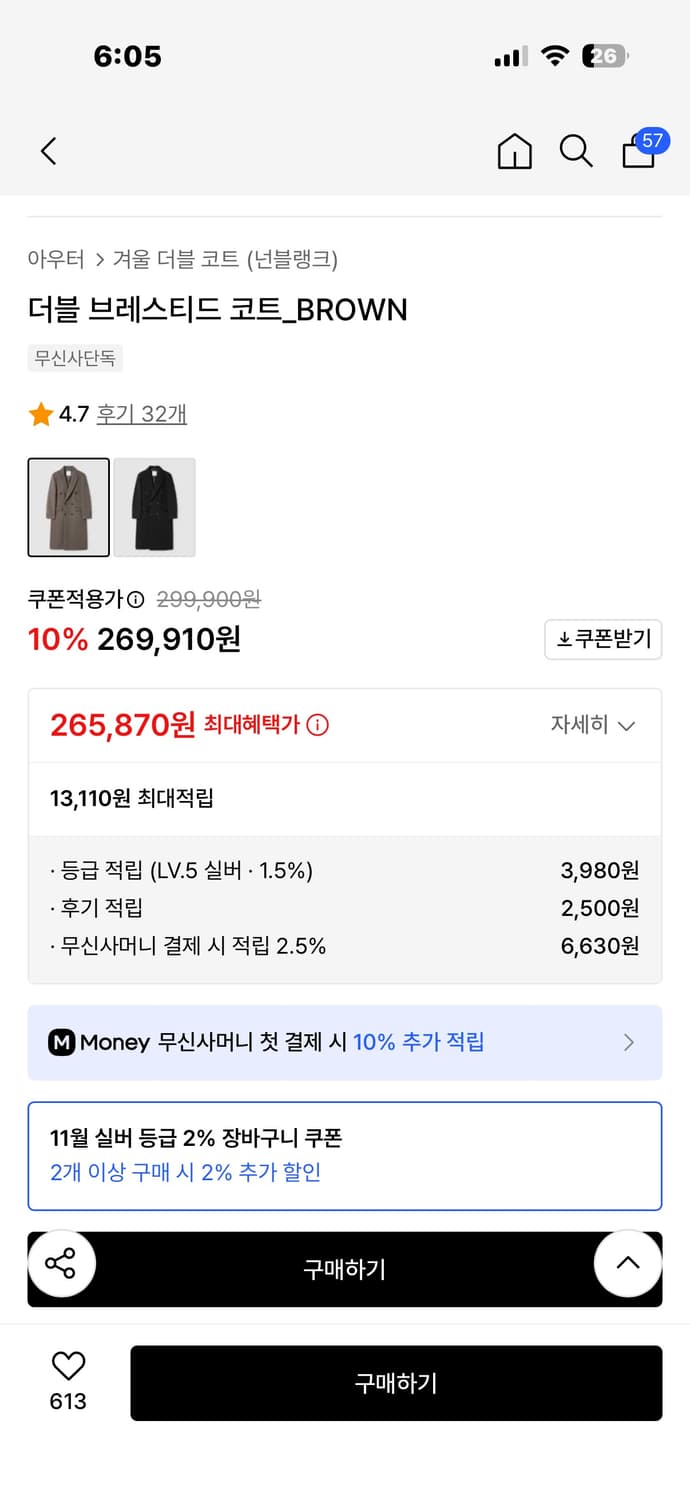Select the brown coat thumbnail
Screen dimensions: 690x1500
point(69,507)
